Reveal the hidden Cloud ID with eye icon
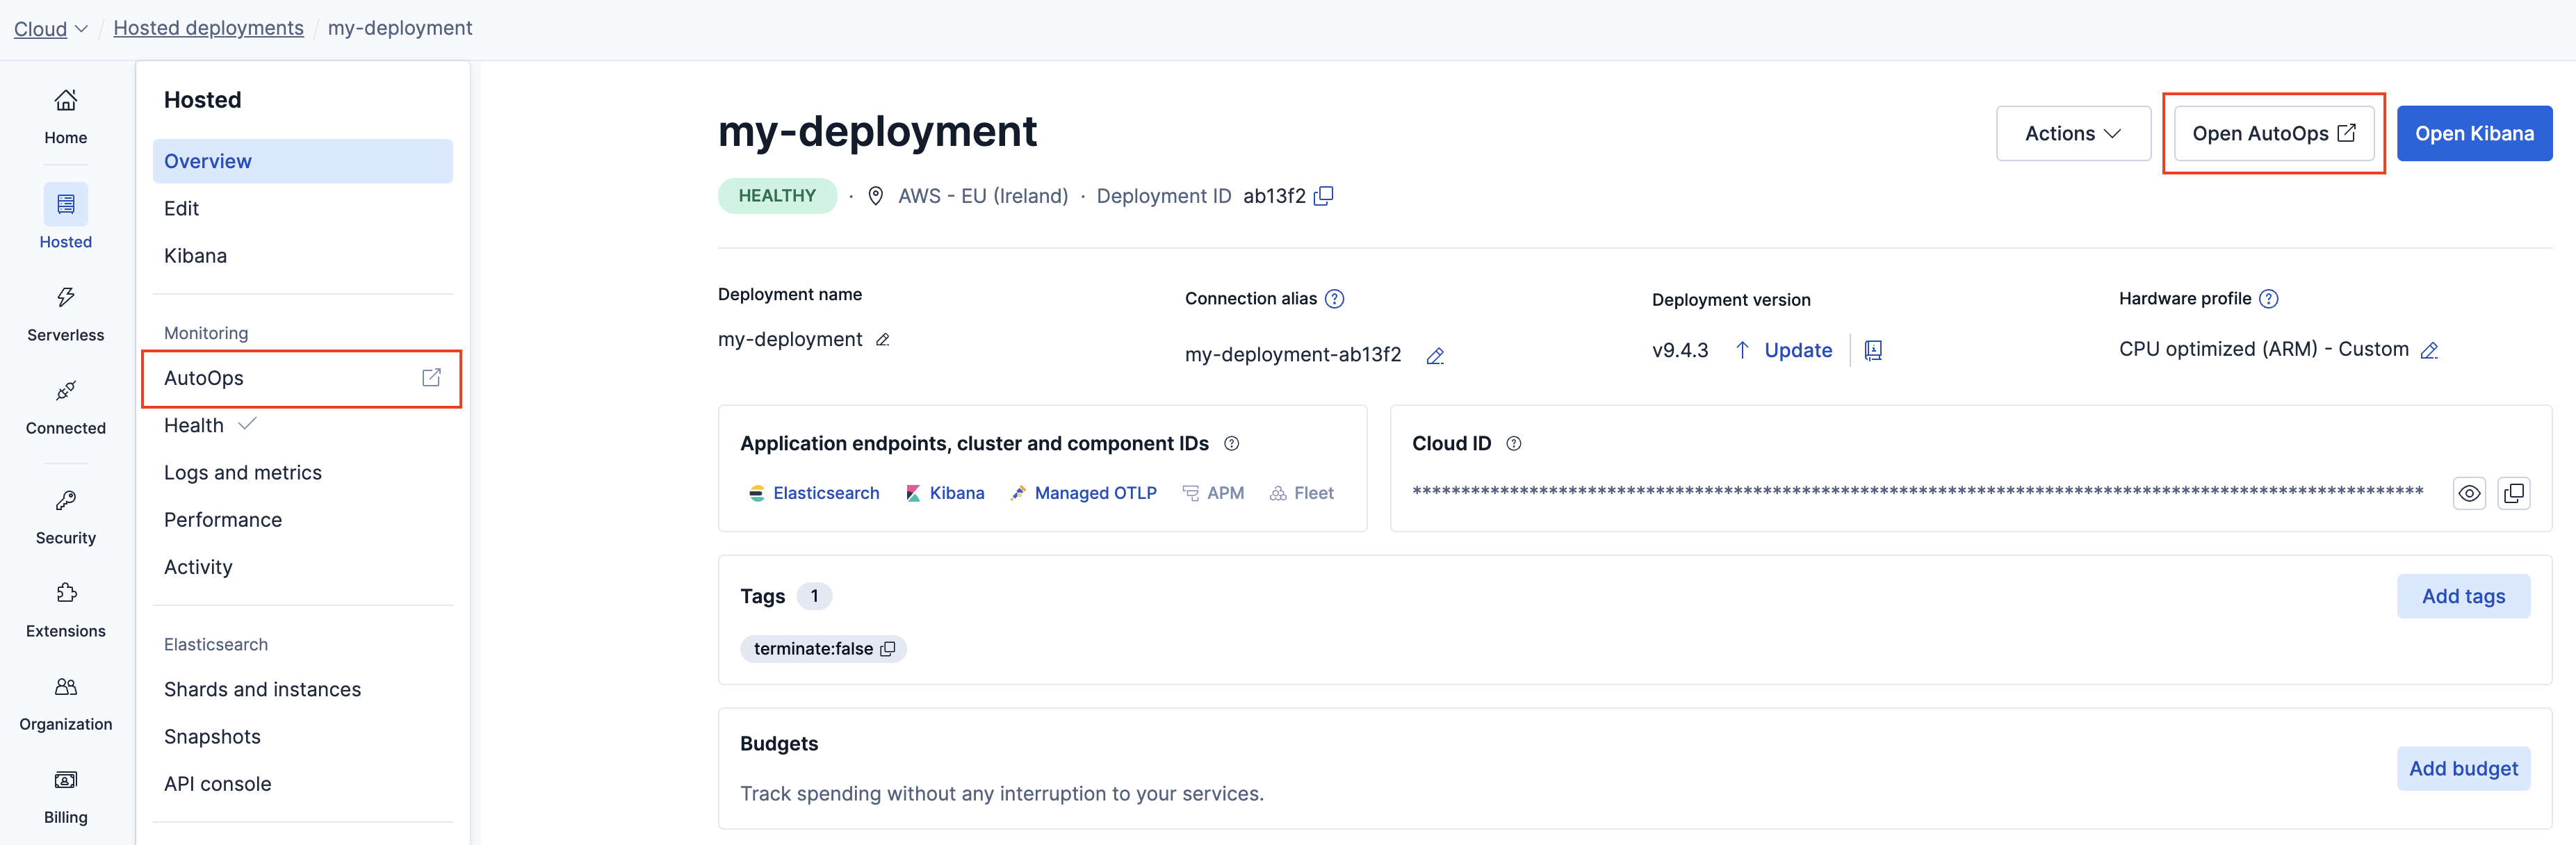This screenshot has height=845, width=2576. point(2469,493)
